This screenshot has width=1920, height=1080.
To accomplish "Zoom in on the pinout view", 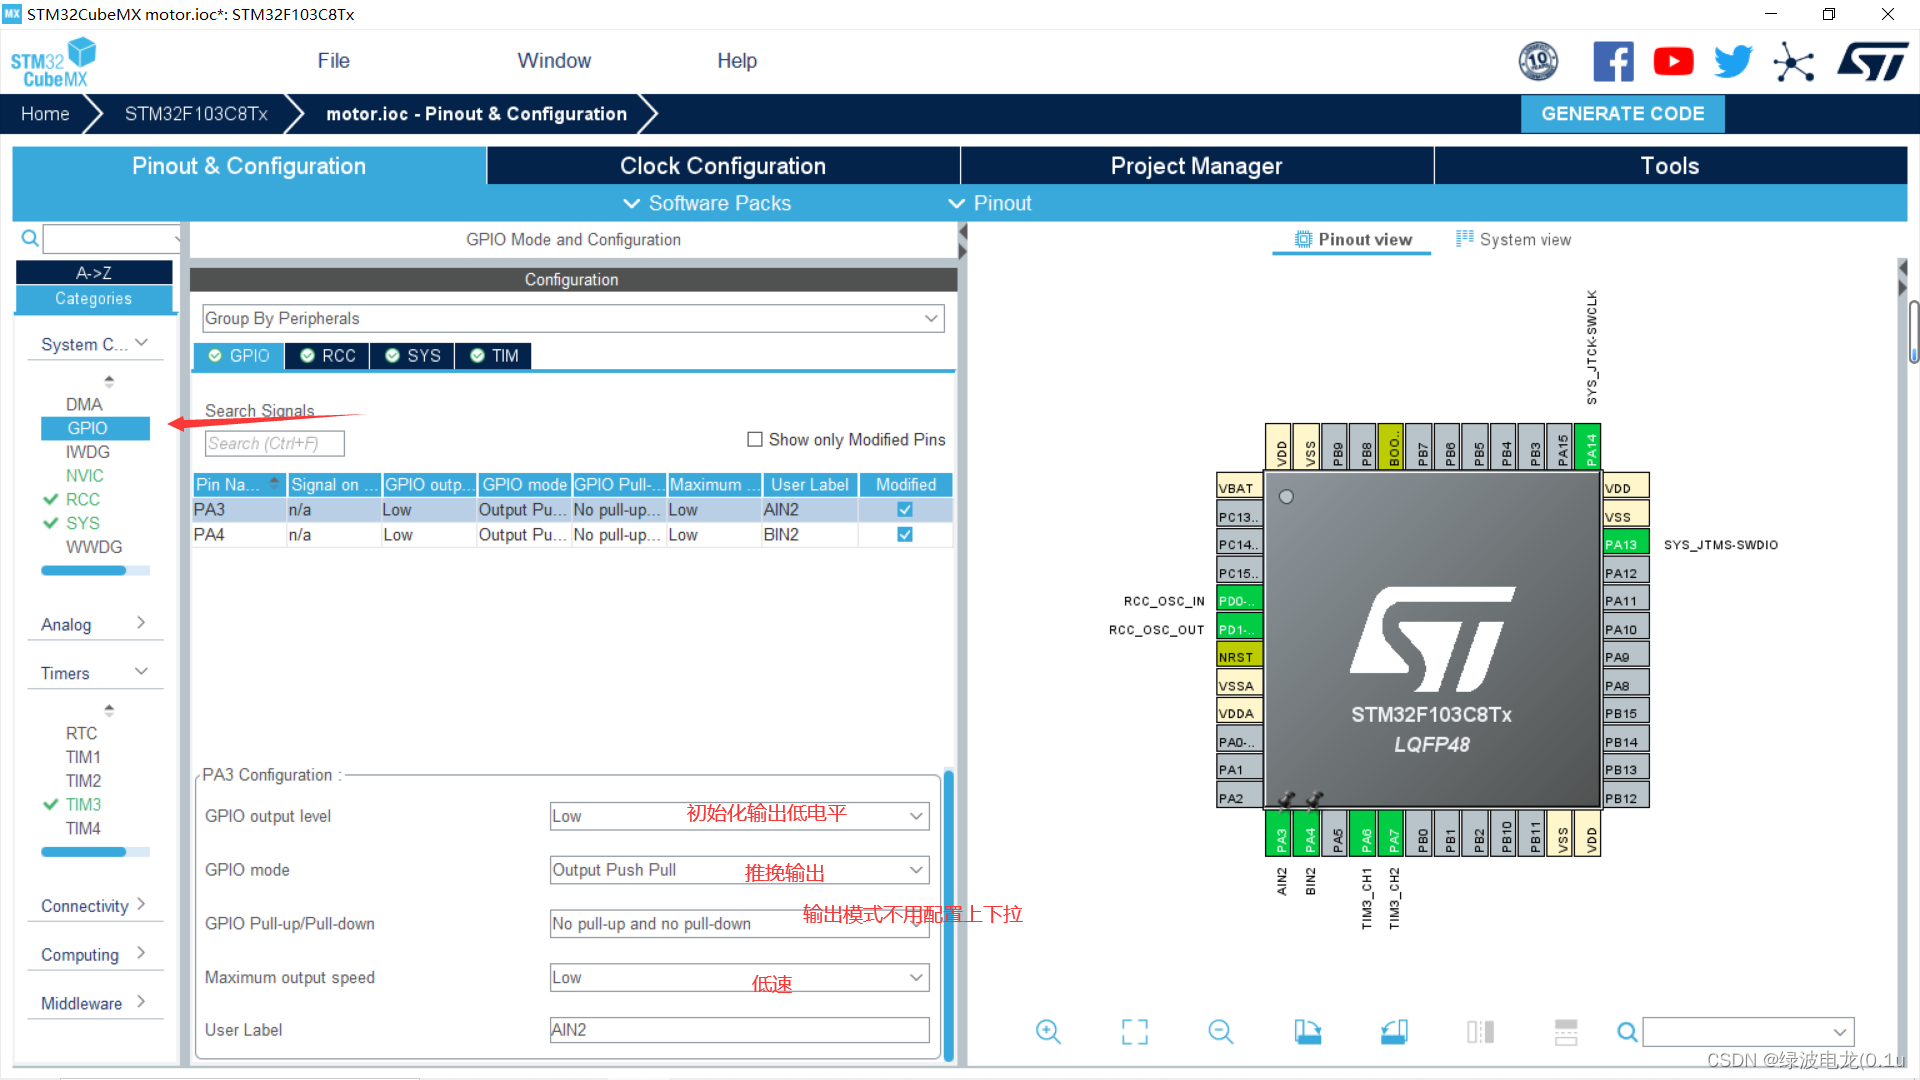I will [x=1048, y=1031].
